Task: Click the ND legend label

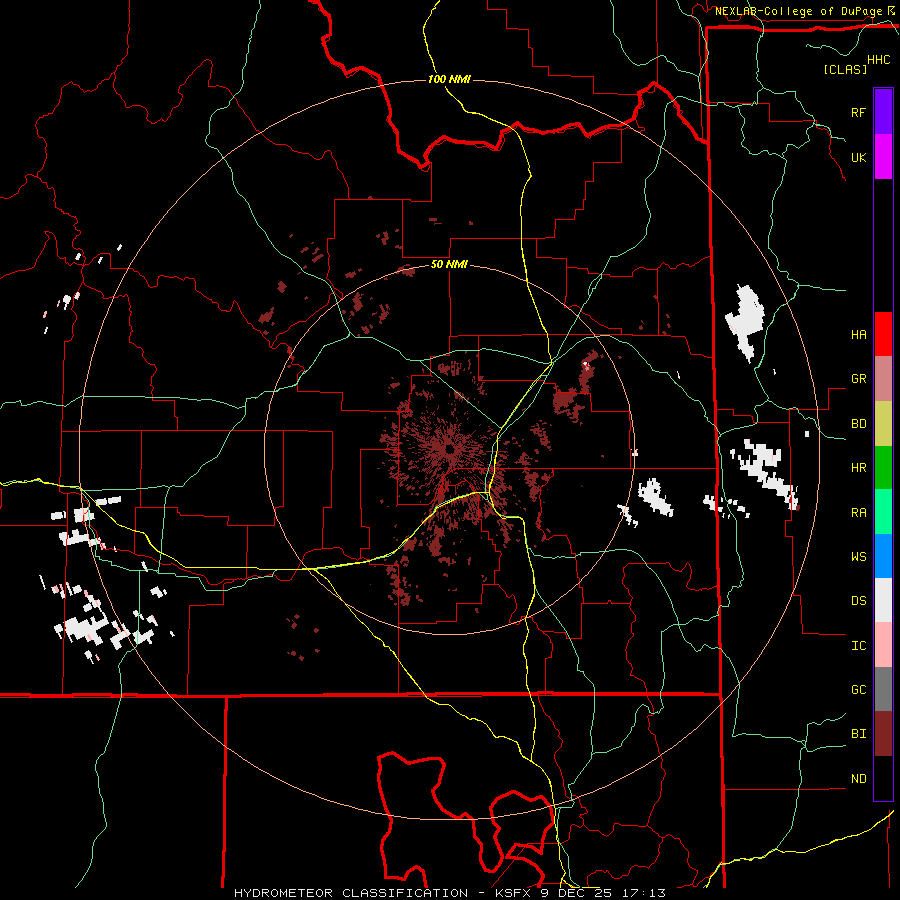Action: (858, 778)
